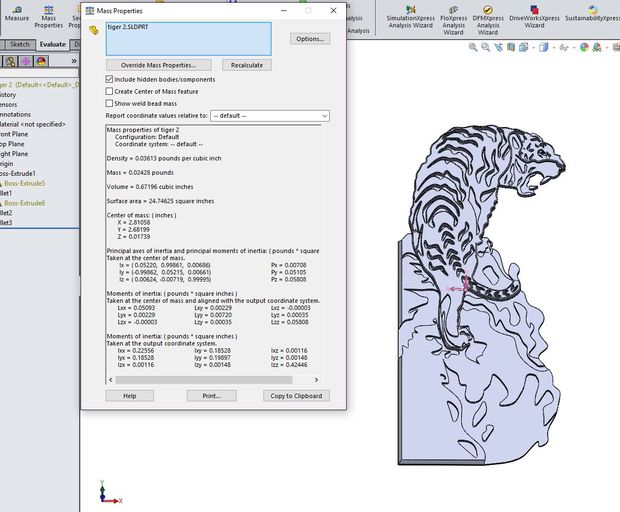The width and height of the screenshot is (620, 512).
Task: Click Zoom to Fit in view toolbar
Action: pos(473,47)
